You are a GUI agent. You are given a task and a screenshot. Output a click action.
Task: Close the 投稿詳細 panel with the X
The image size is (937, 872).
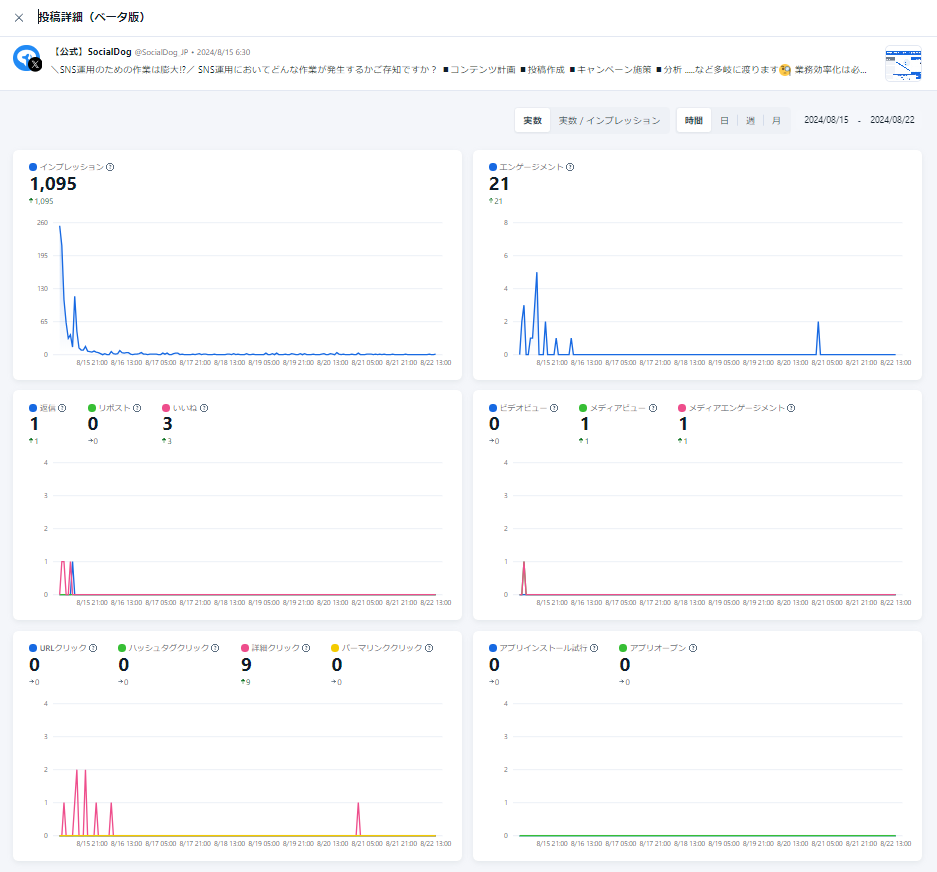coord(19,17)
